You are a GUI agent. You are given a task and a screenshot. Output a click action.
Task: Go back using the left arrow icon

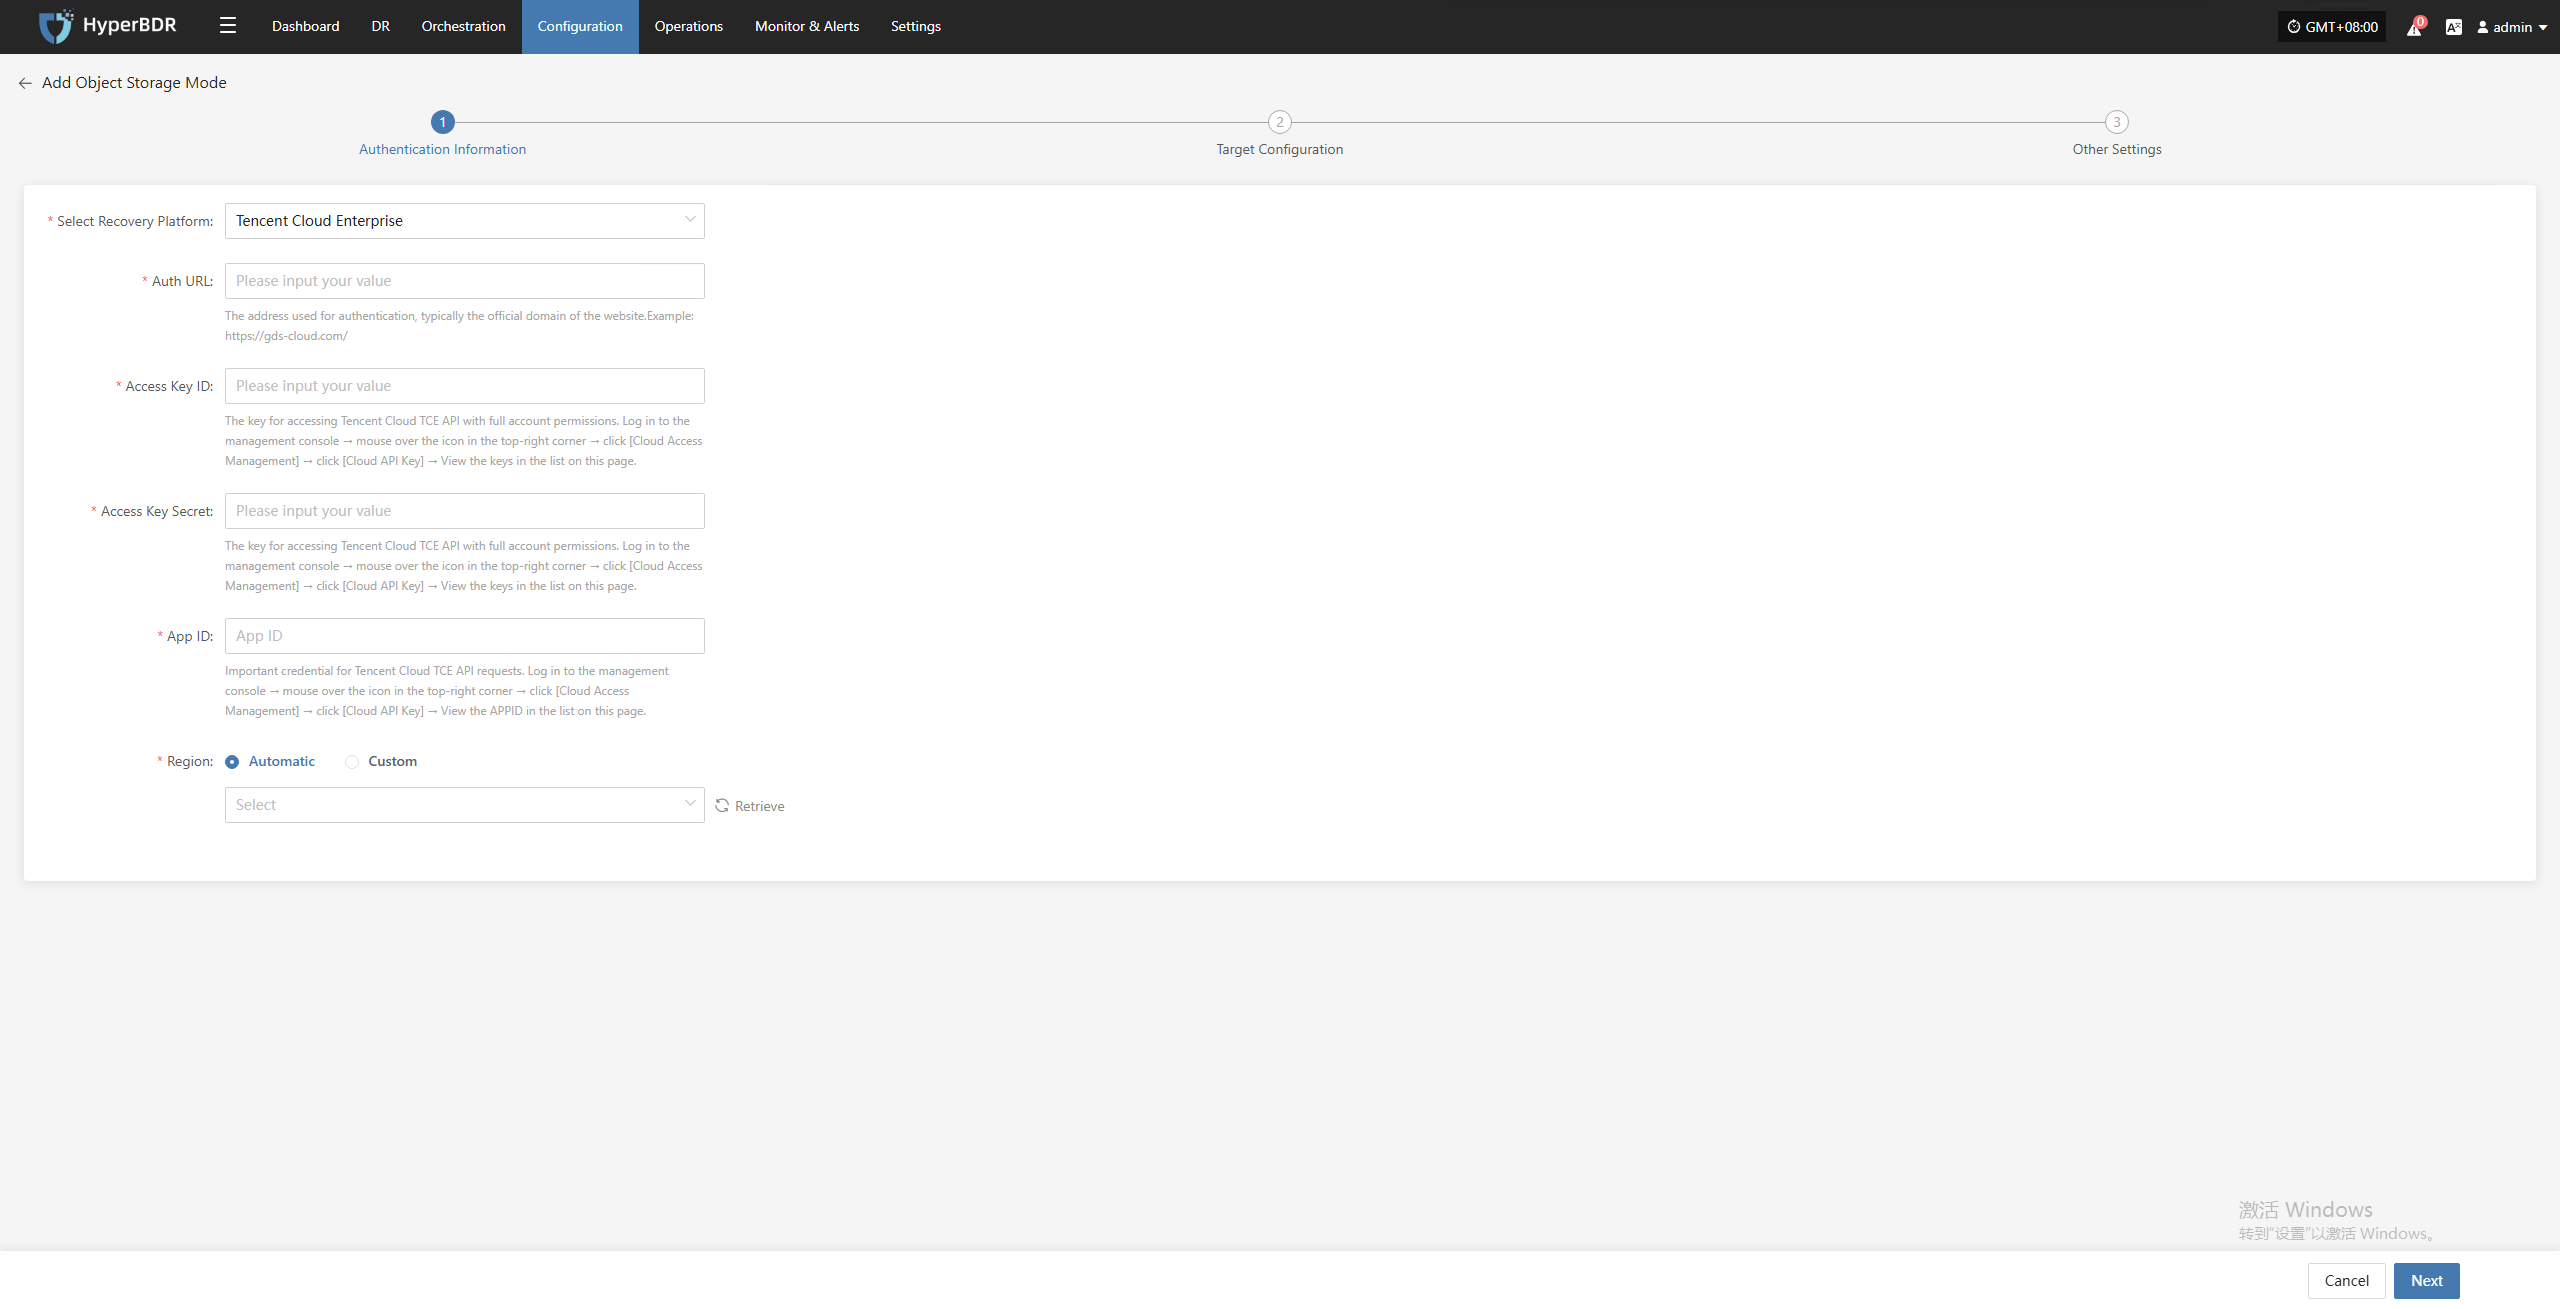(x=25, y=83)
